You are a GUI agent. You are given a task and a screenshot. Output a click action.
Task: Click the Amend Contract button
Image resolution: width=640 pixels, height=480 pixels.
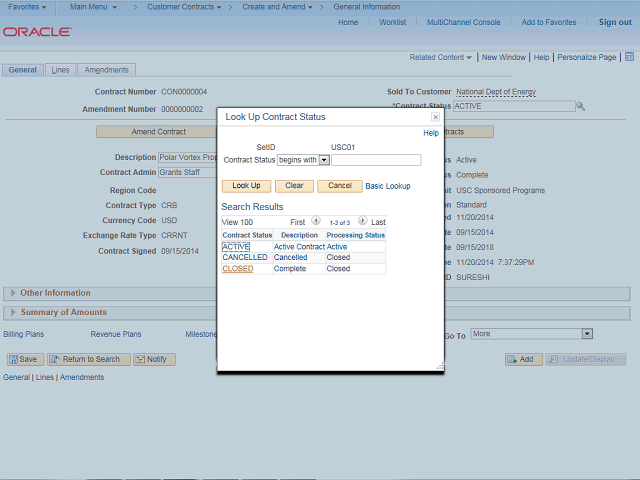coord(158,132)
